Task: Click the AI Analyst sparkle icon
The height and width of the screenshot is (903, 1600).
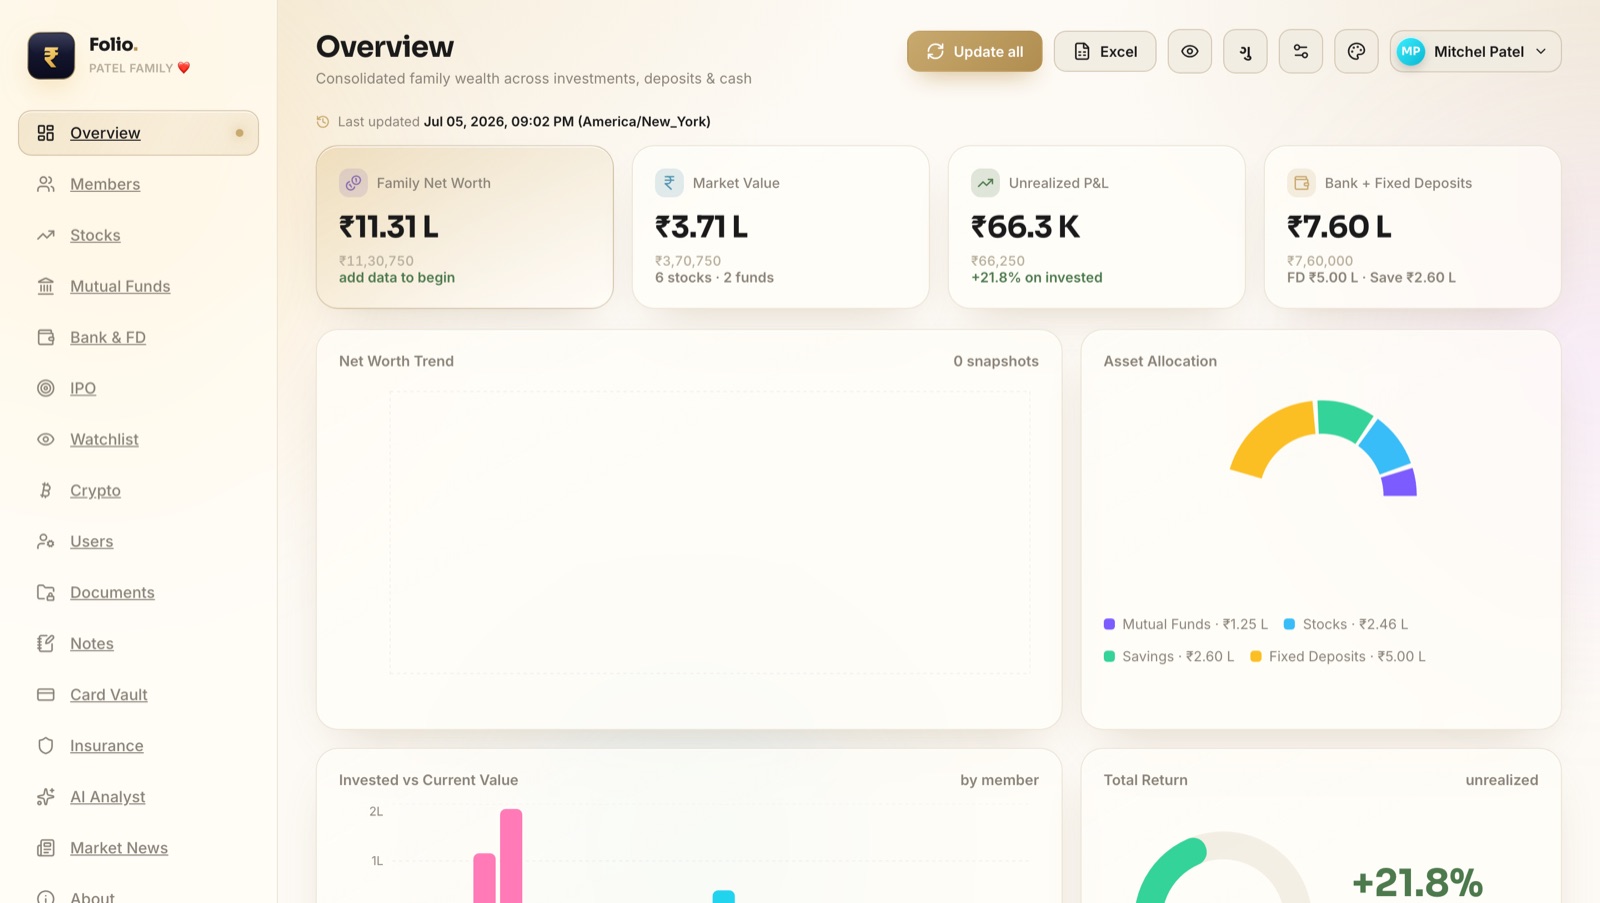Action: tap(46, 796)
